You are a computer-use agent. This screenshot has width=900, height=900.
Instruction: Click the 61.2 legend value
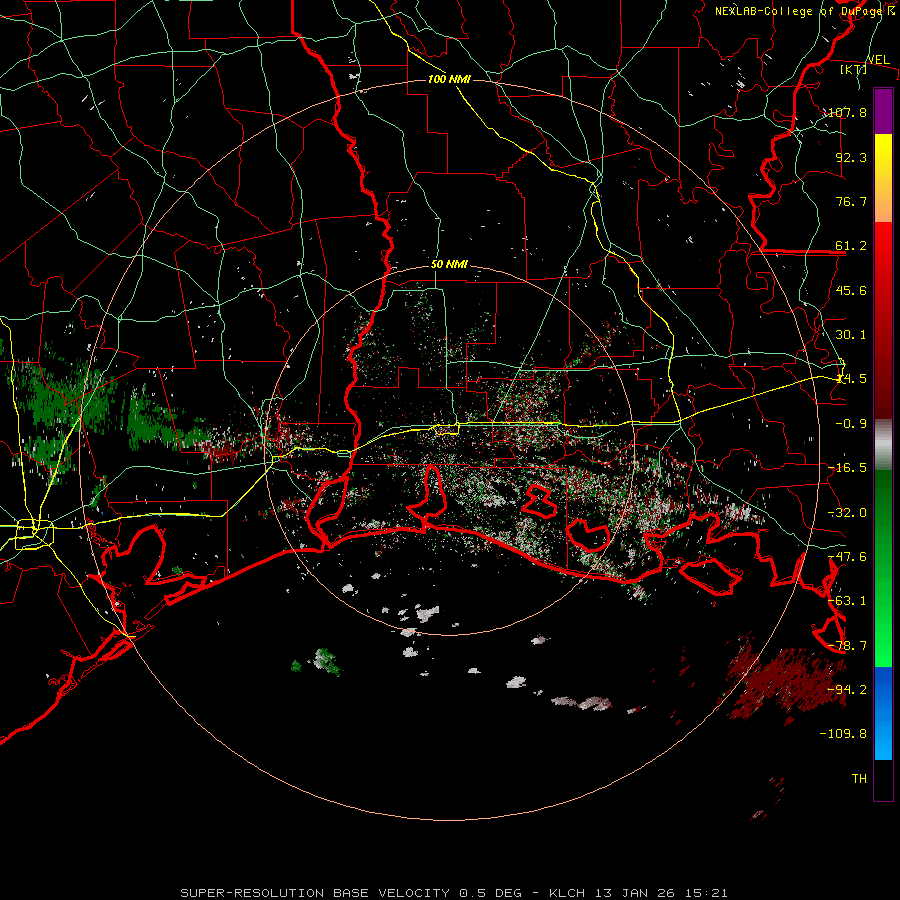click(x=851, y=246)
